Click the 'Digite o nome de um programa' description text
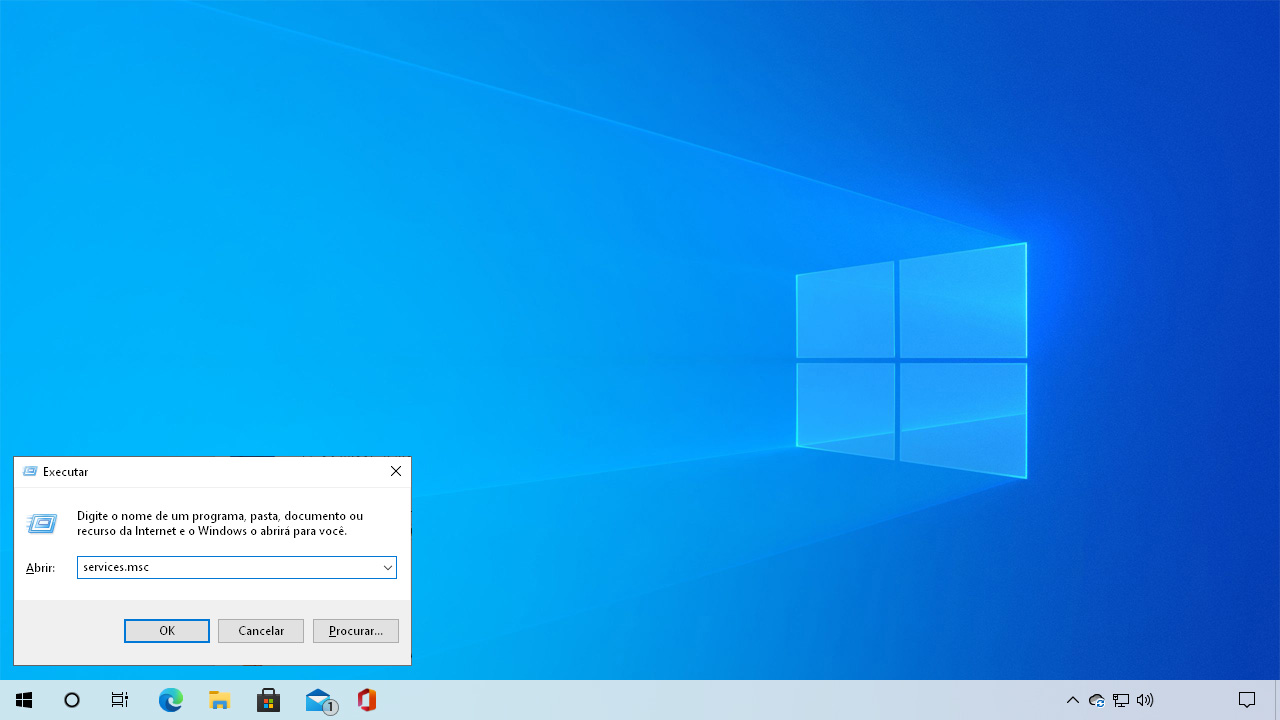This screenshot has width=1280, height=720. tap(220, 523)
